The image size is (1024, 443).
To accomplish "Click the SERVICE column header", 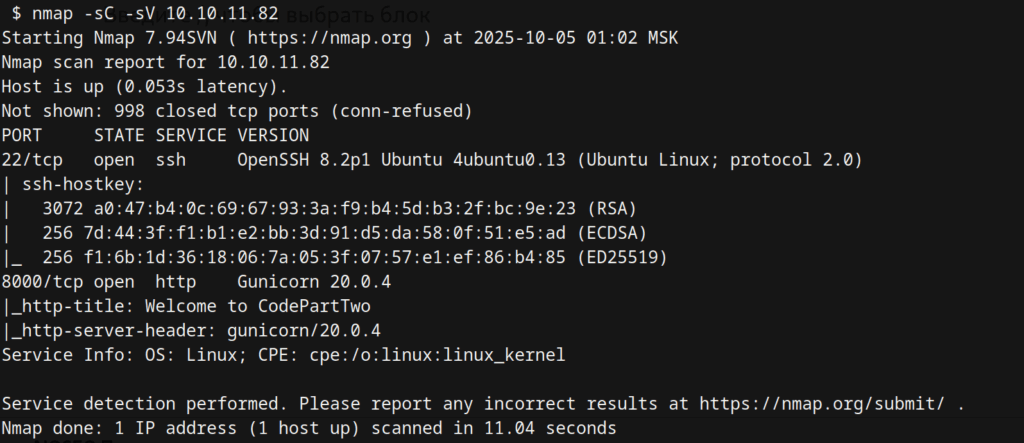I will pyautogui.click(x=191, y=135).
